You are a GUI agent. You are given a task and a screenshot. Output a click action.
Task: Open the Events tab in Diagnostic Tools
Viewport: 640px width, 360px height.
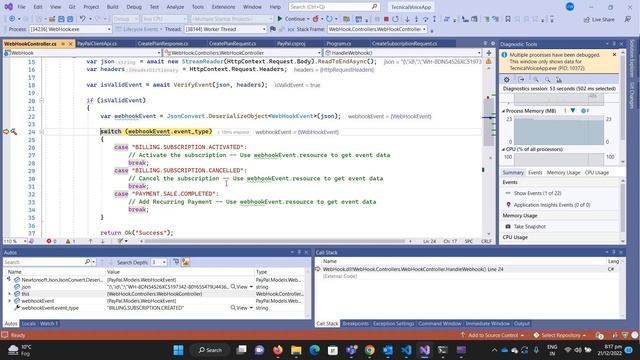click(x=535, y=173)
